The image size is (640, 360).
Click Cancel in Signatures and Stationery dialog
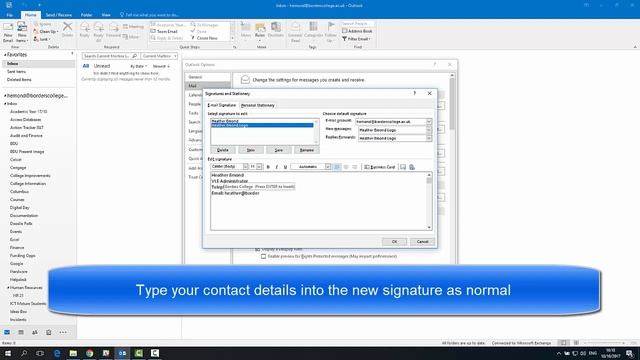coord(422,242)
